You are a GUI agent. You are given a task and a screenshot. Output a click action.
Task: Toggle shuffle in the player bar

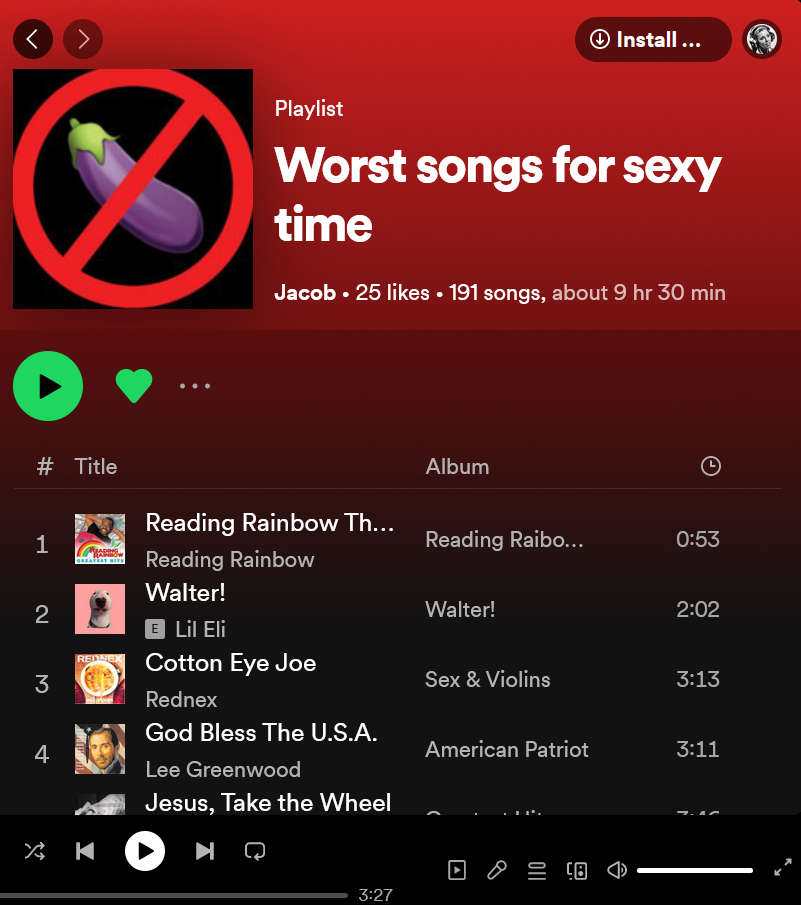coord(35,851)
